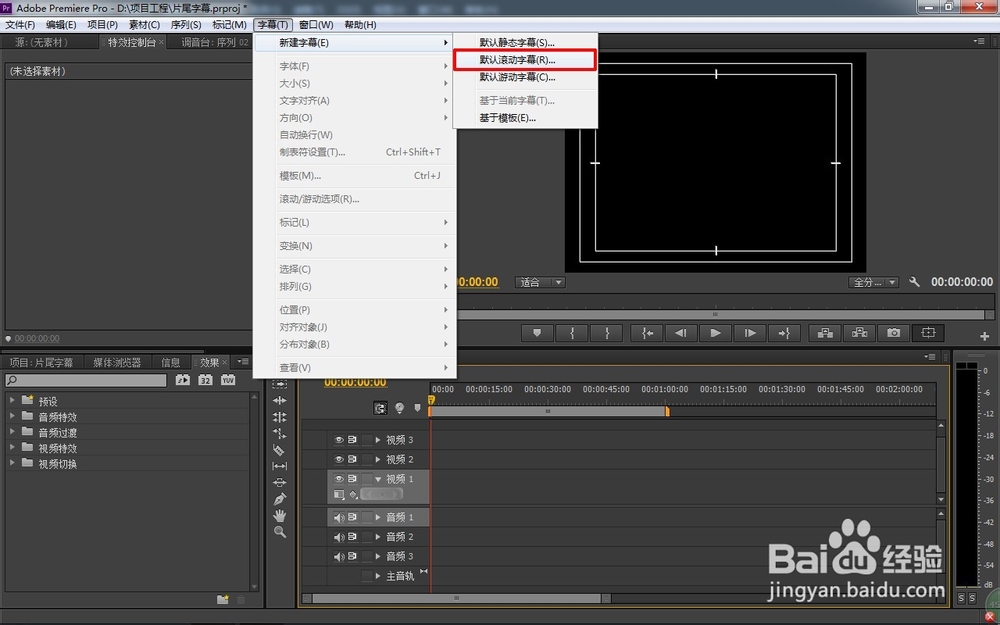Open the 适合 zoom level dropdown
This screenshot has height=625, width=1000.
click(540, 282)
